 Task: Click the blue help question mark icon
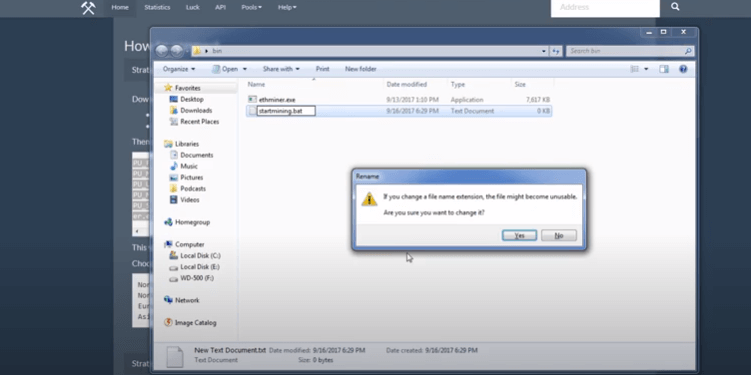point(683,69)
